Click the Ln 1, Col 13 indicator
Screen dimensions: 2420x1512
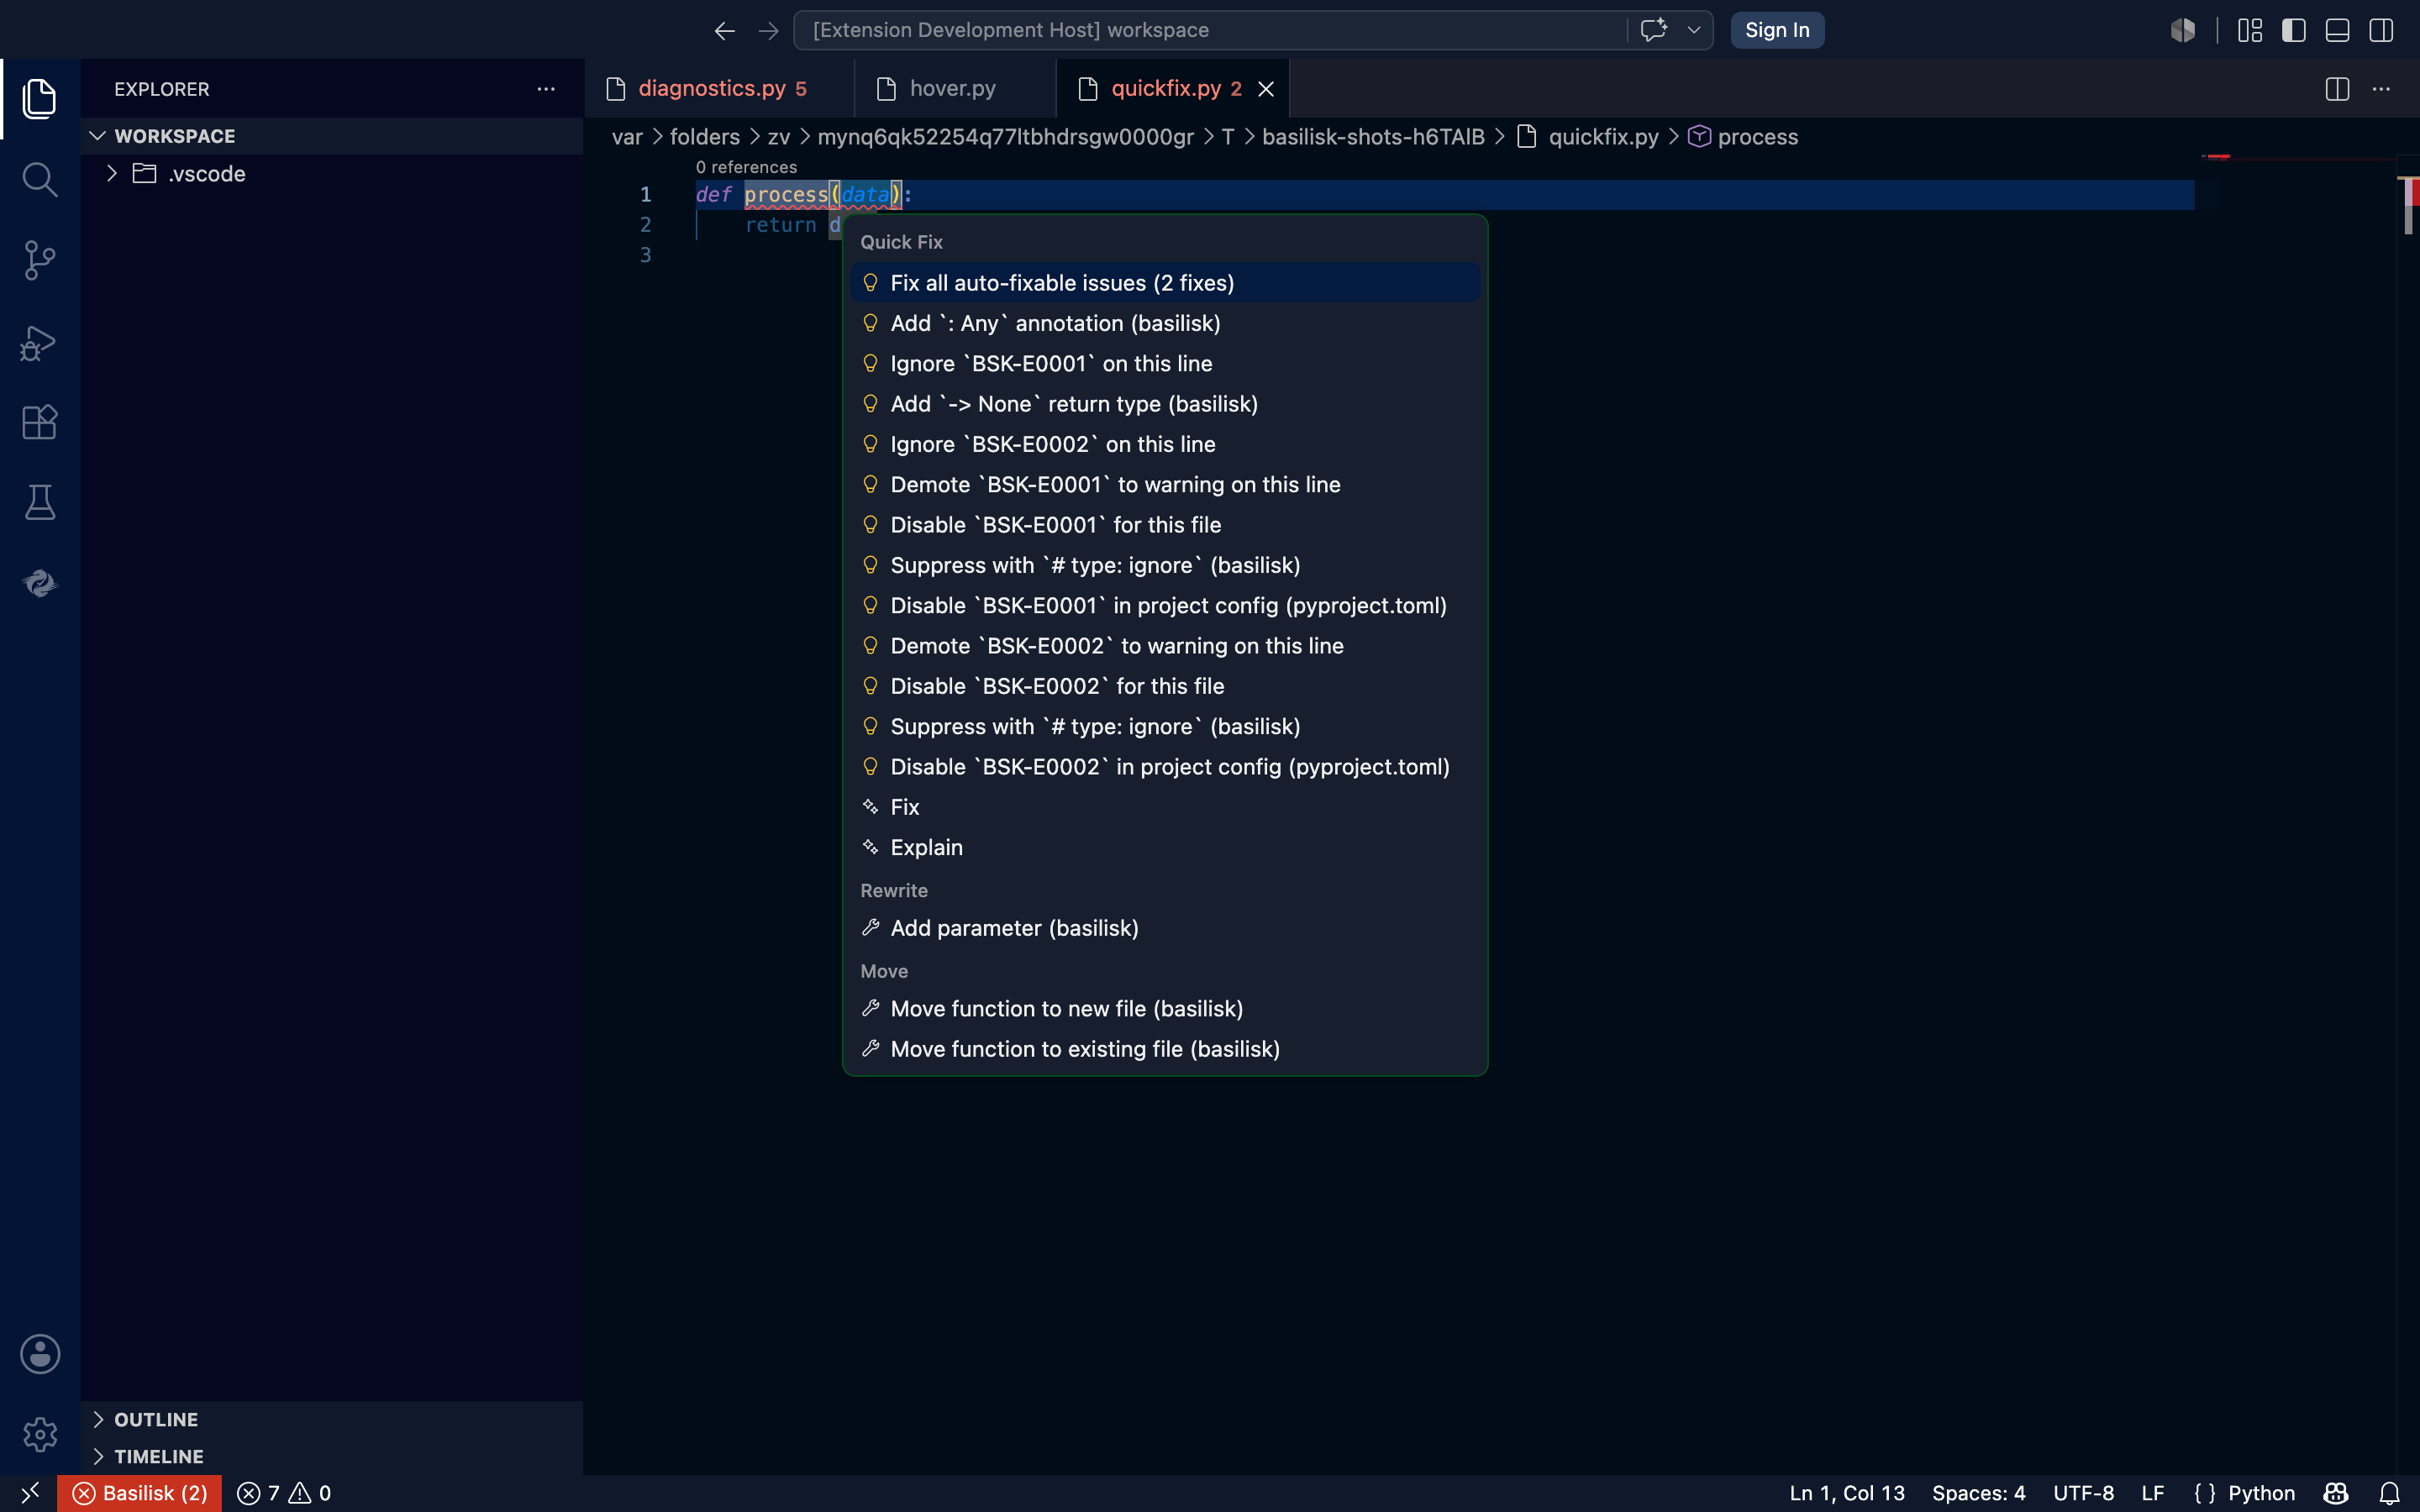[x=1847, y=1493]
